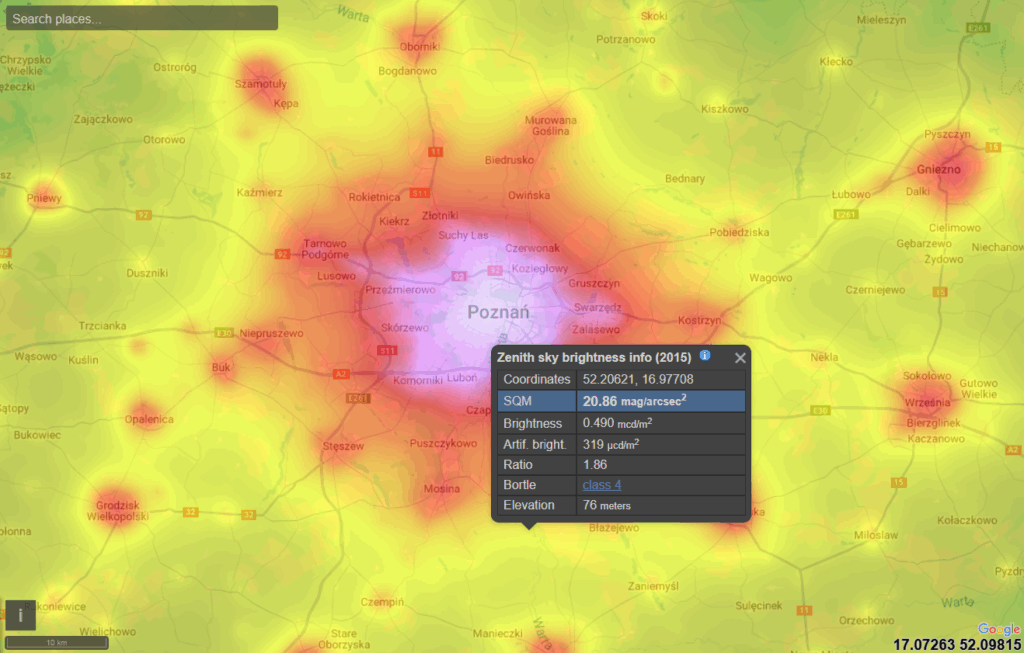Viewport: 1024px width, 653px height.
Task: Click the Poznań label on the map
Action: click(498, 312)
